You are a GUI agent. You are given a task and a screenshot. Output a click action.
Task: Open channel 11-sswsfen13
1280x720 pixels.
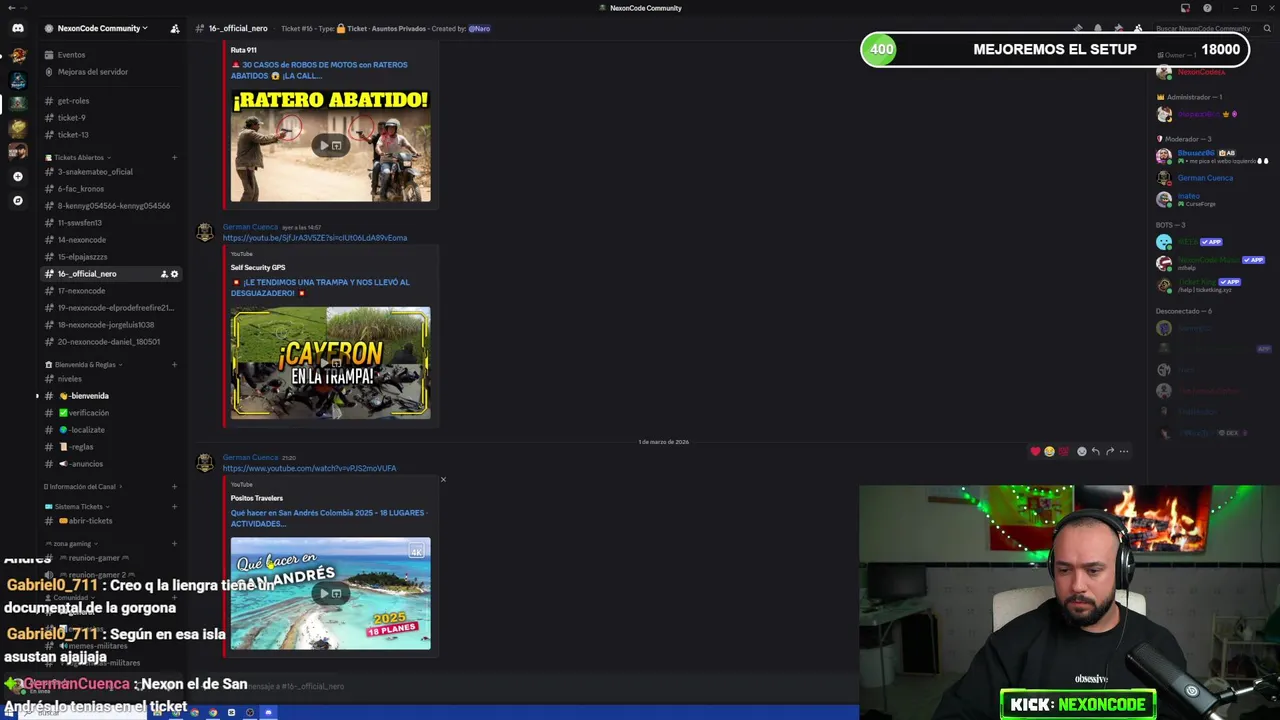tap(79, 223)
